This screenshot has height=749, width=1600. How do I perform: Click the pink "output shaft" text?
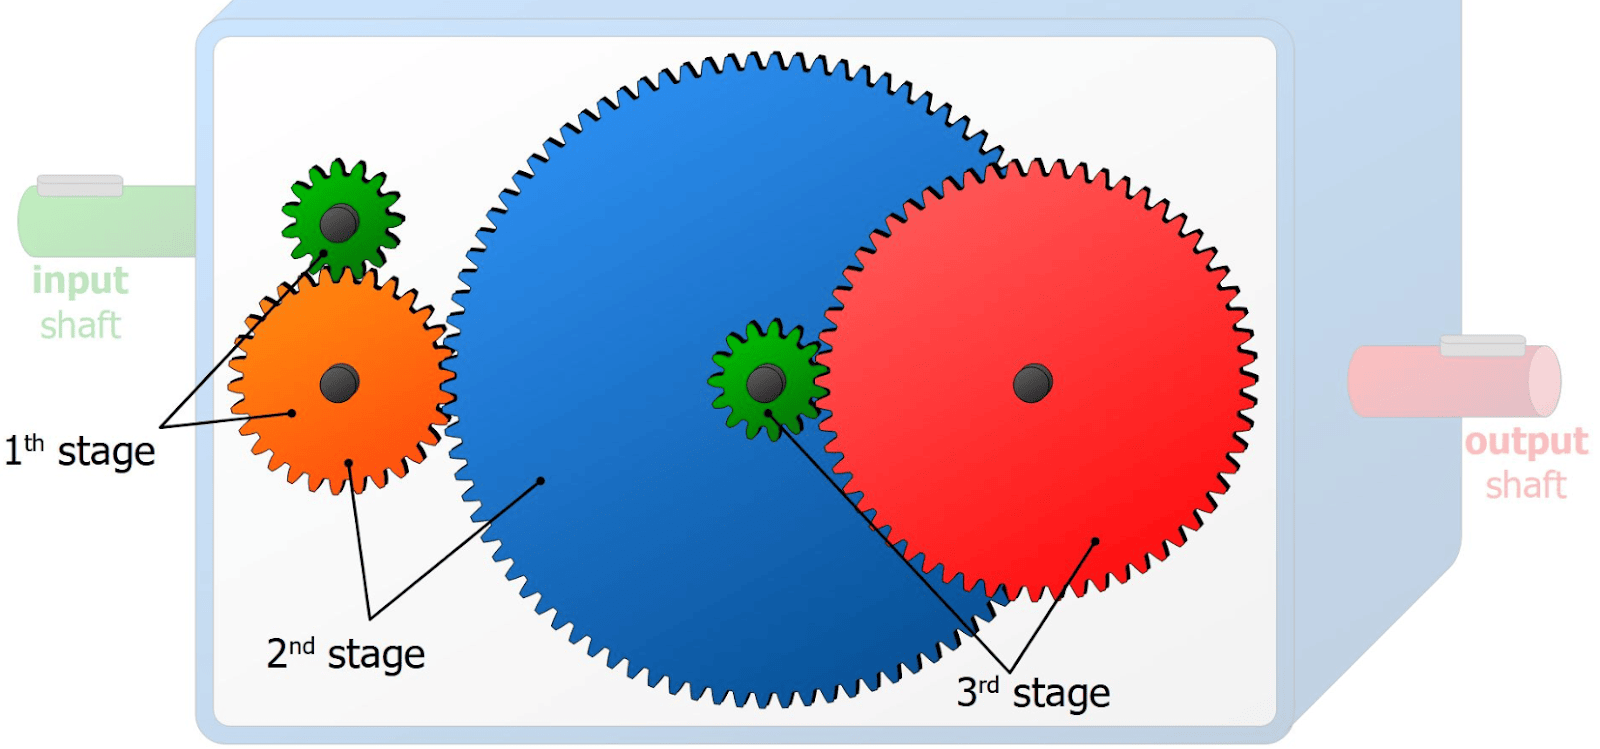[x=1526, y=463]
